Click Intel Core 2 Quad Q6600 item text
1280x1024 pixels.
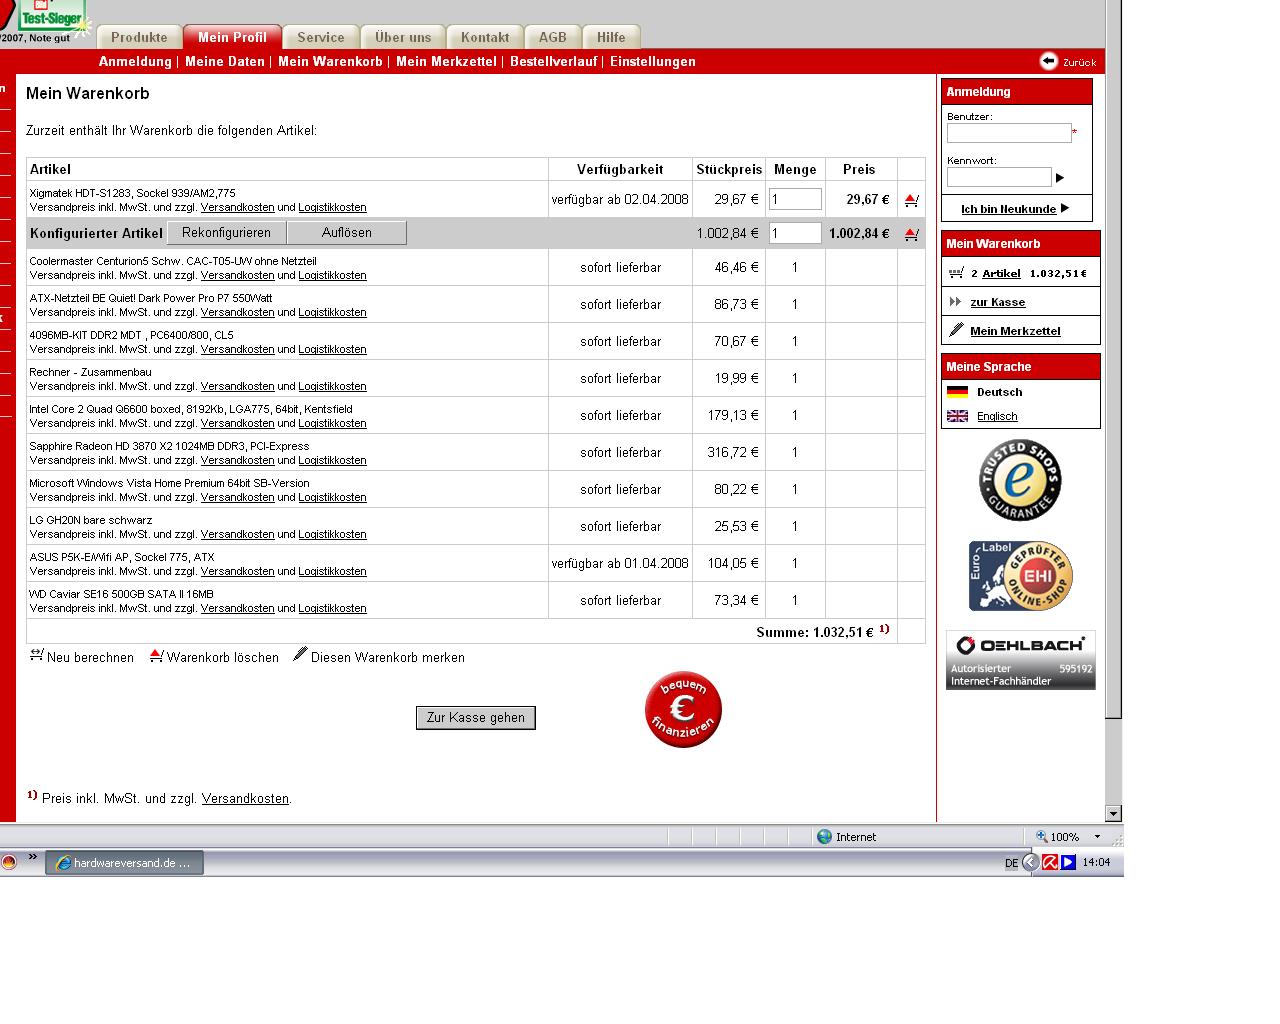click(x=191, y=409)
